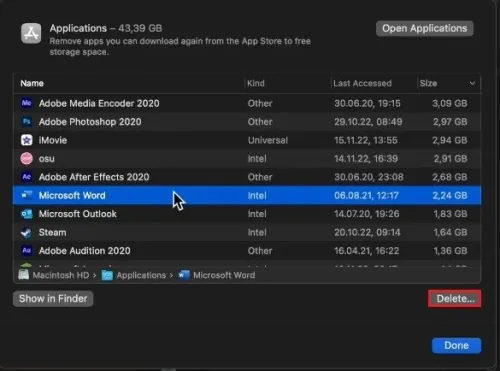The height and width of the screenshot is (371, 500).
Task: Sort the list by Size column header
Action: tap(428, 83)
